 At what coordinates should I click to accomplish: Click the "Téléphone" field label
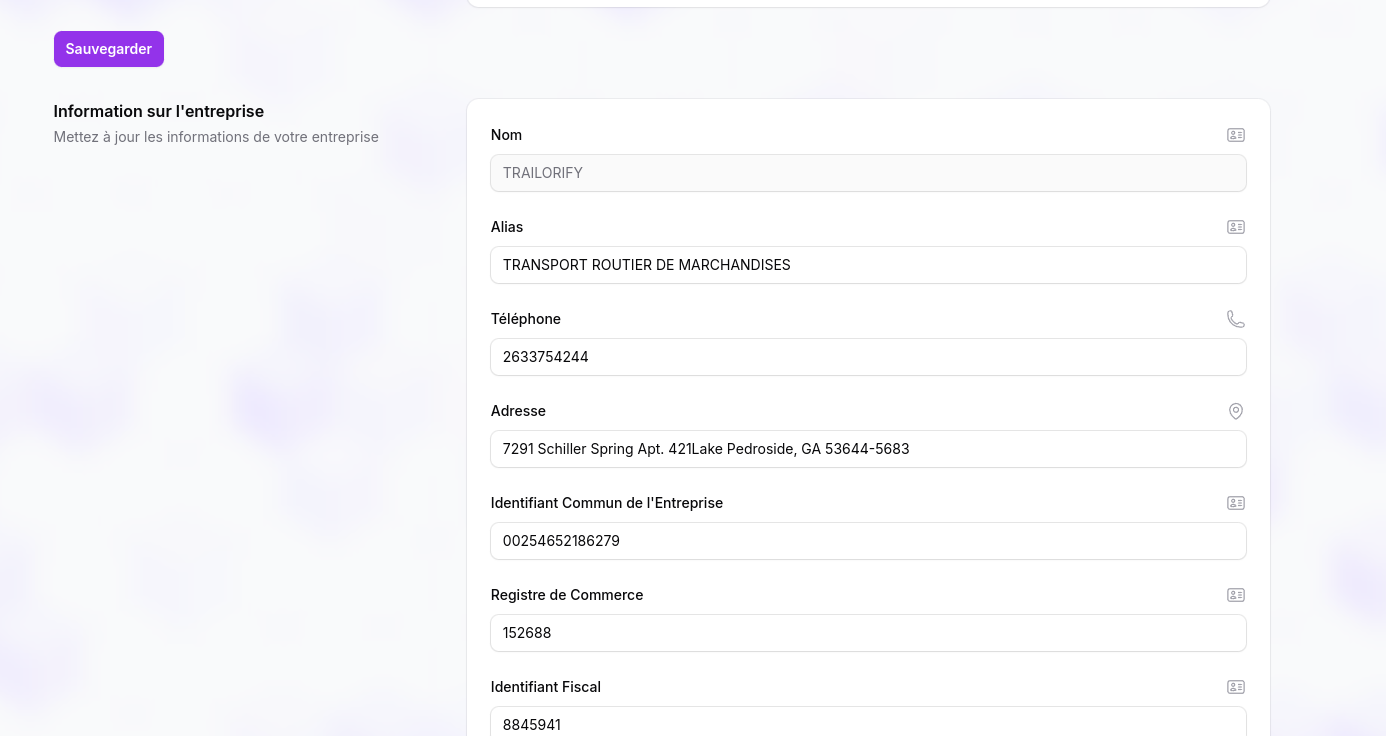click(x=525, y=319)
